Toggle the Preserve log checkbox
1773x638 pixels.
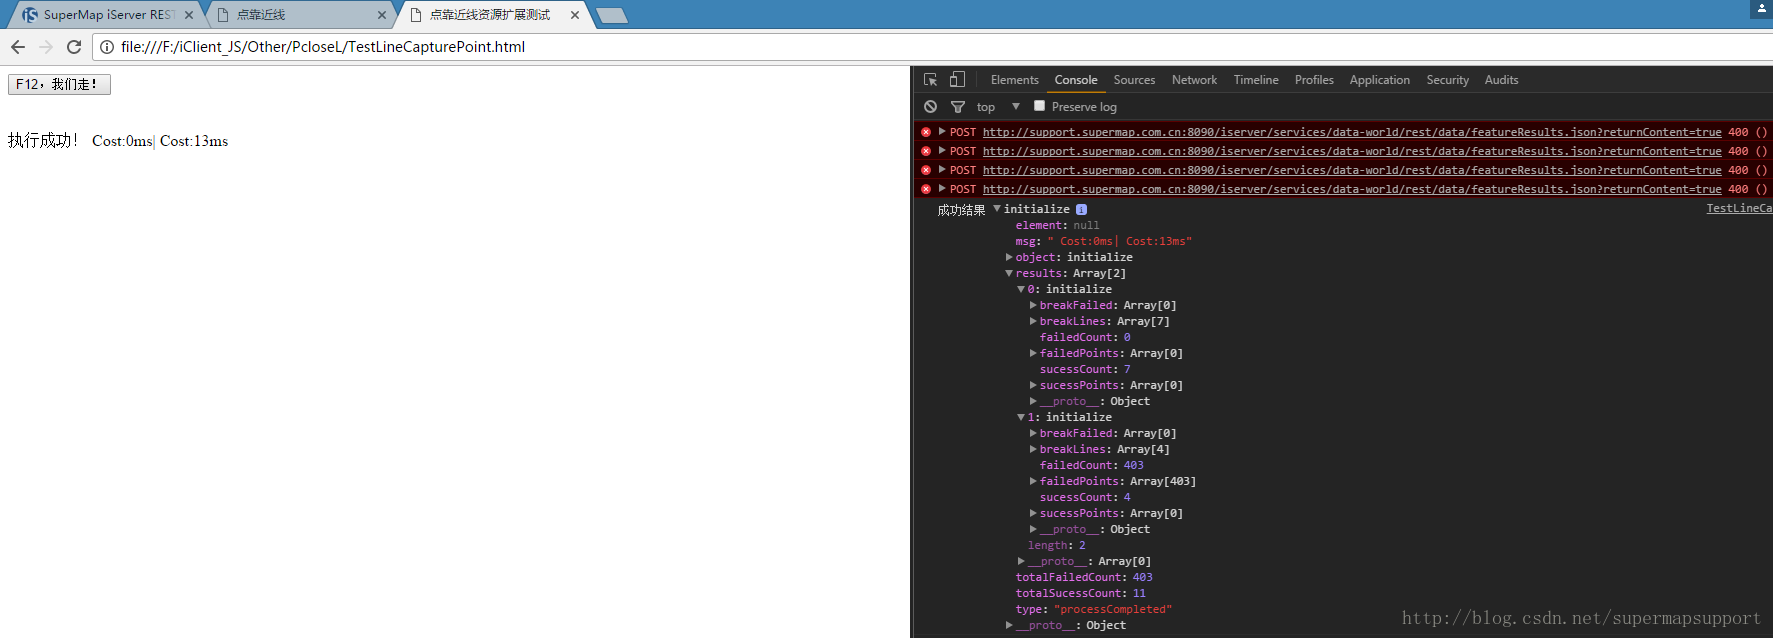click(1040, 106)
